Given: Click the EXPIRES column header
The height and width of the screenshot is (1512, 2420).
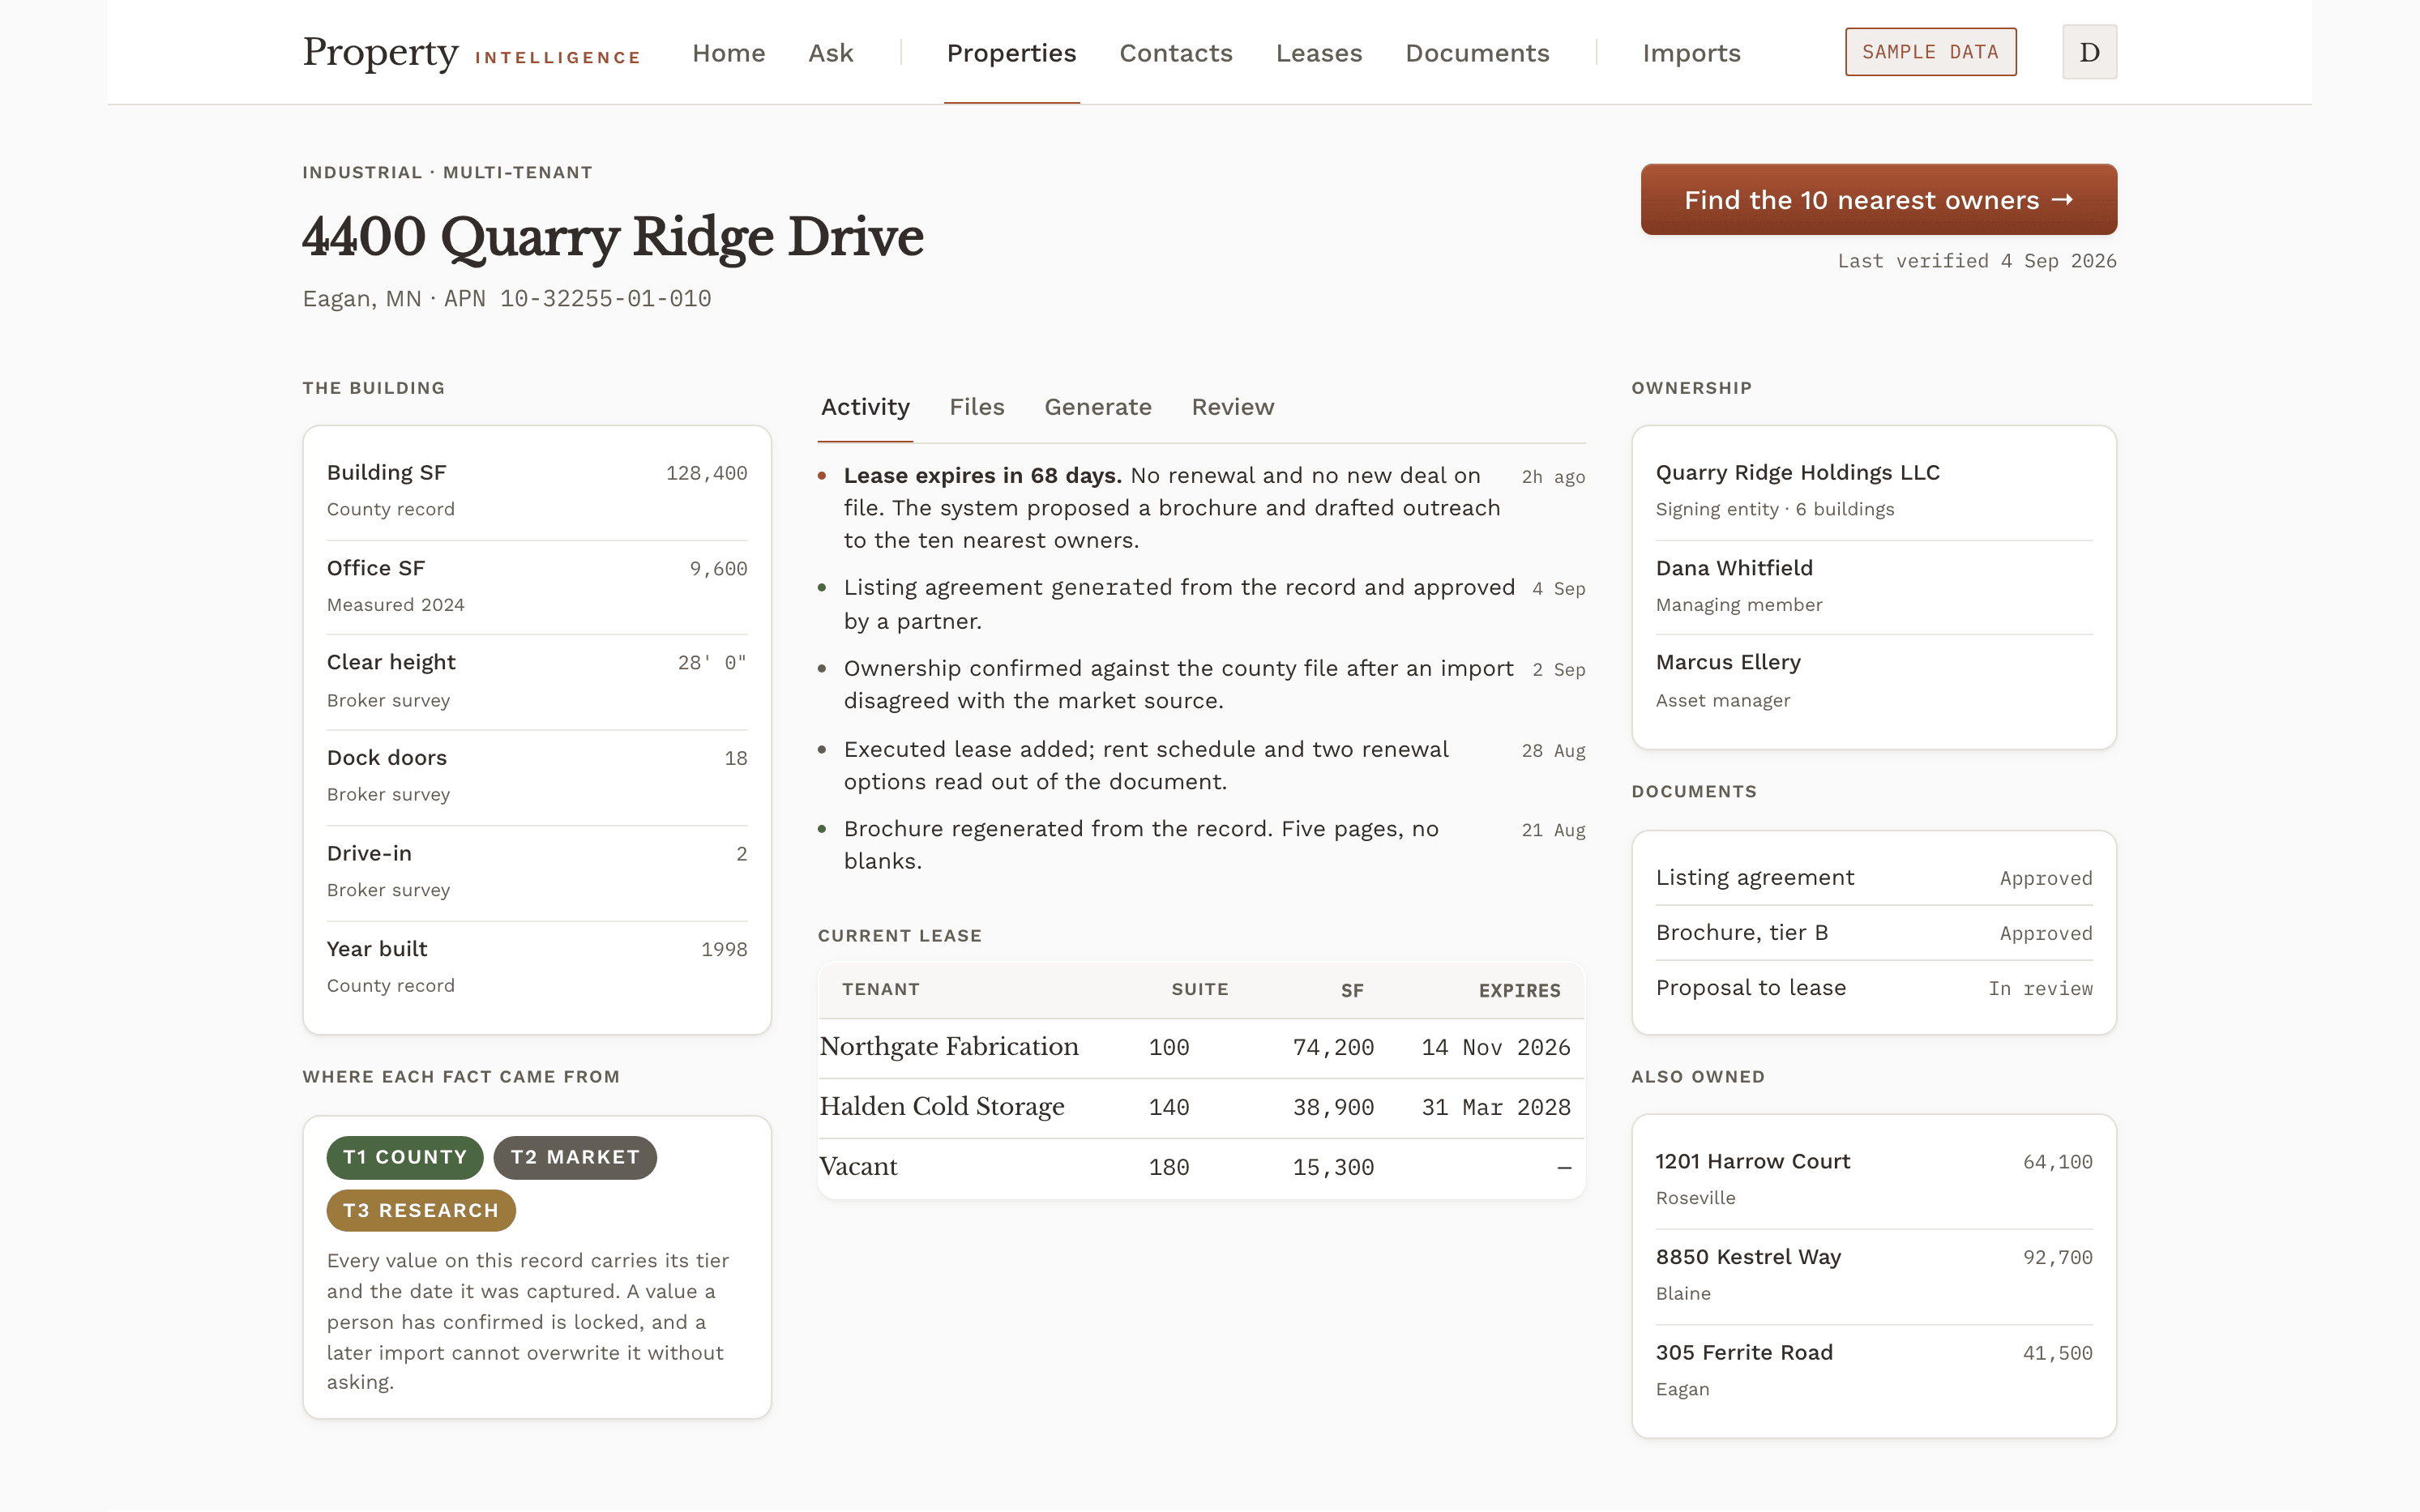Looking at the screenshot, I should tap(1519, 990).
